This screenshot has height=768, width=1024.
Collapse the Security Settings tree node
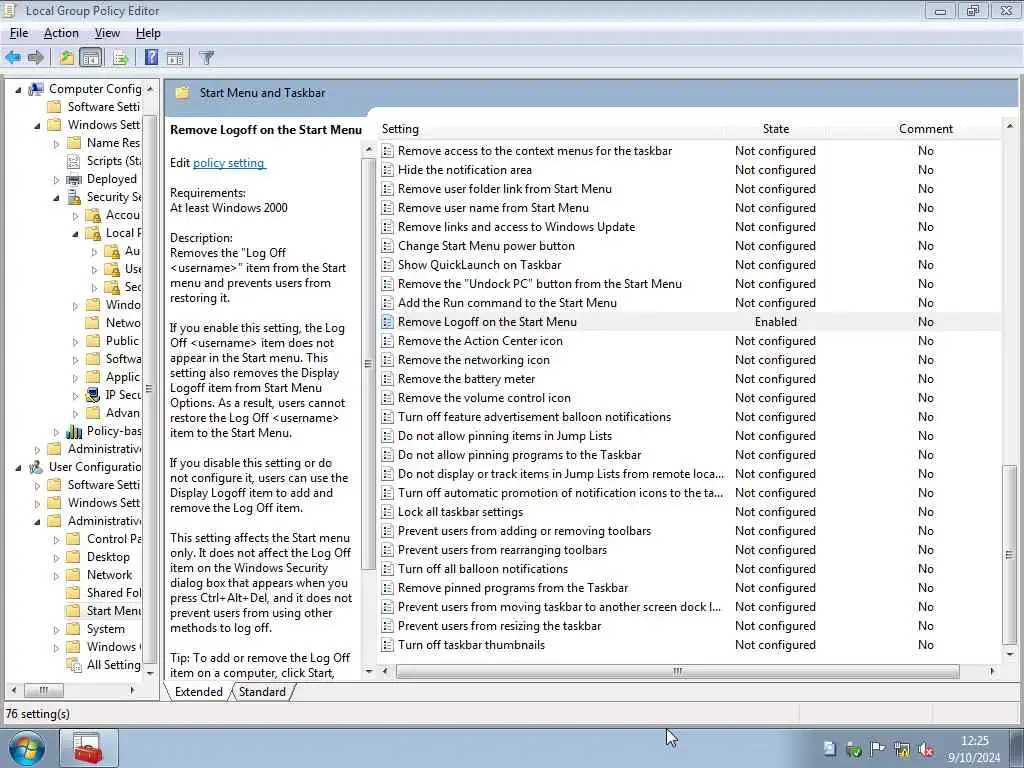[x=56, y=197]
